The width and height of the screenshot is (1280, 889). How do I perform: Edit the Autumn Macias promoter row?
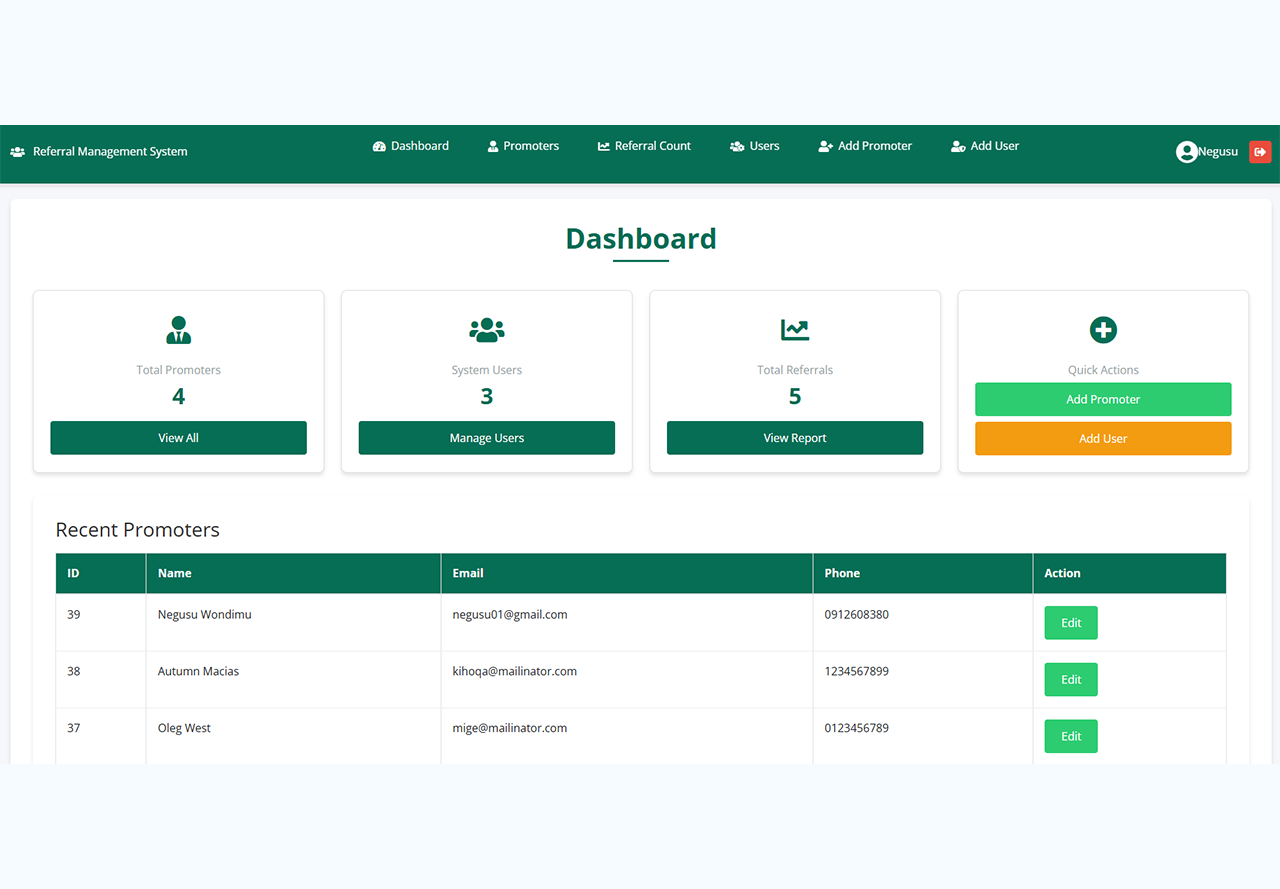tap(1071, 680)
